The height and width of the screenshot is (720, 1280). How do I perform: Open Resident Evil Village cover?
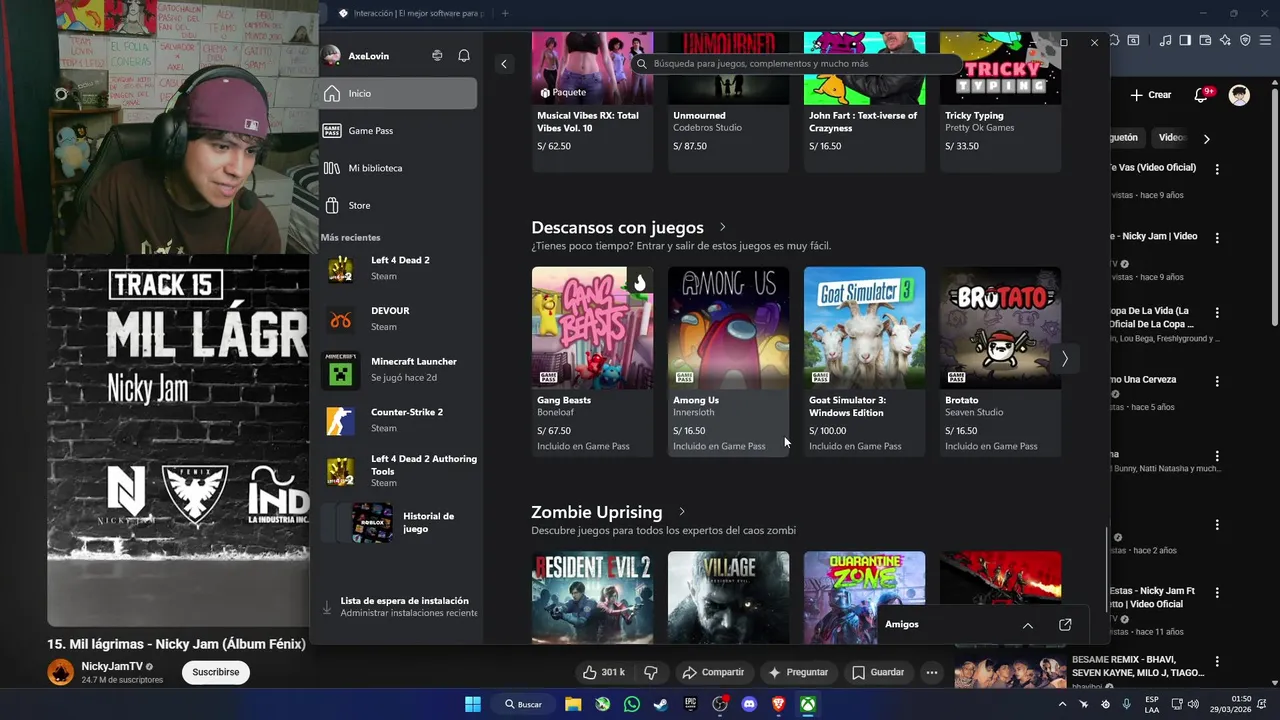pyautogui.click(x=728, y=598)
